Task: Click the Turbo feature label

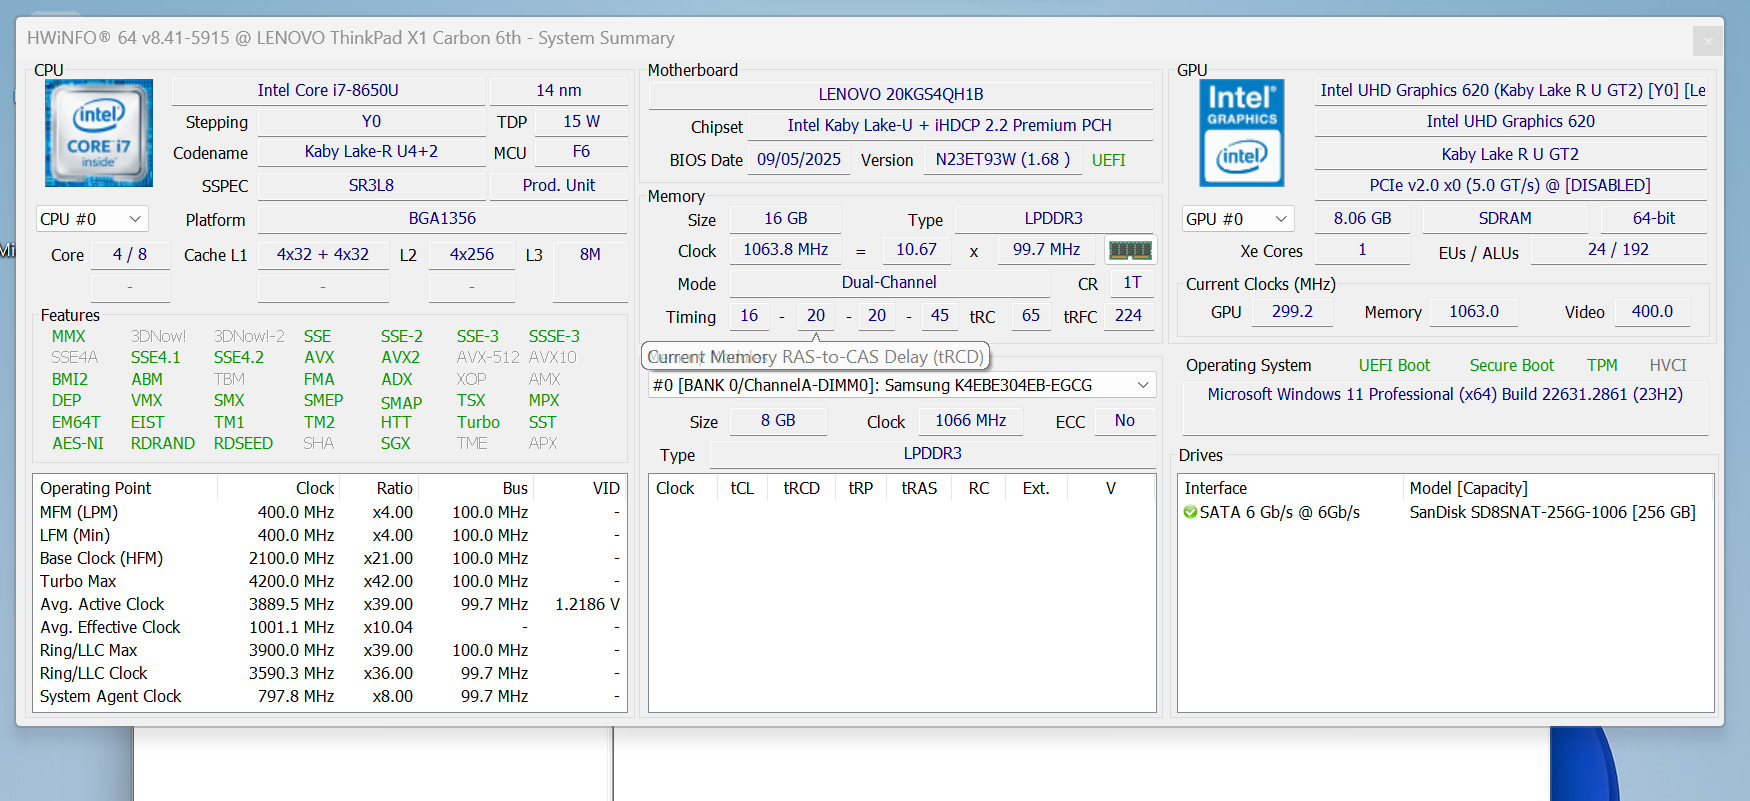Action: click(478, 422)
